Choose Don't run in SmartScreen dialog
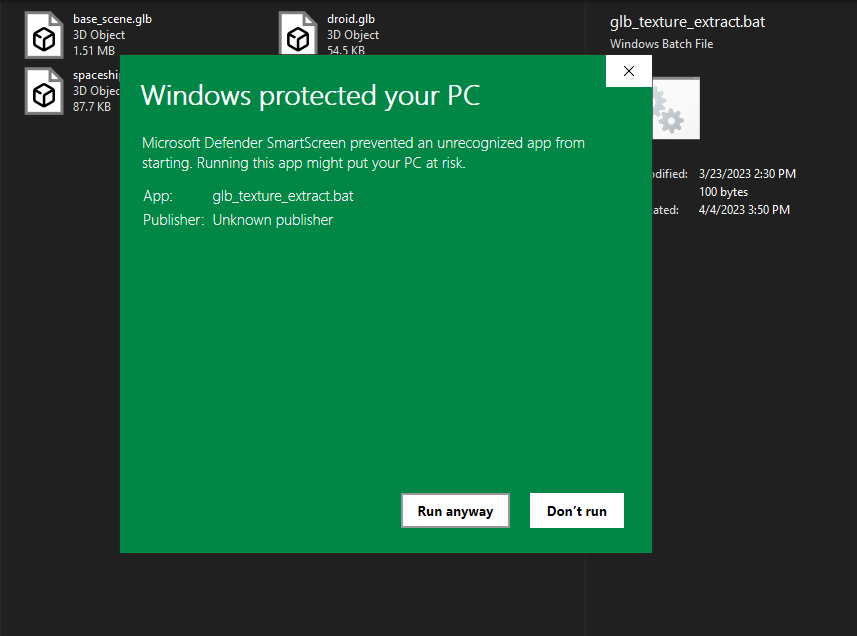Viewport: 857px width, 636px height. pos(576,511)
